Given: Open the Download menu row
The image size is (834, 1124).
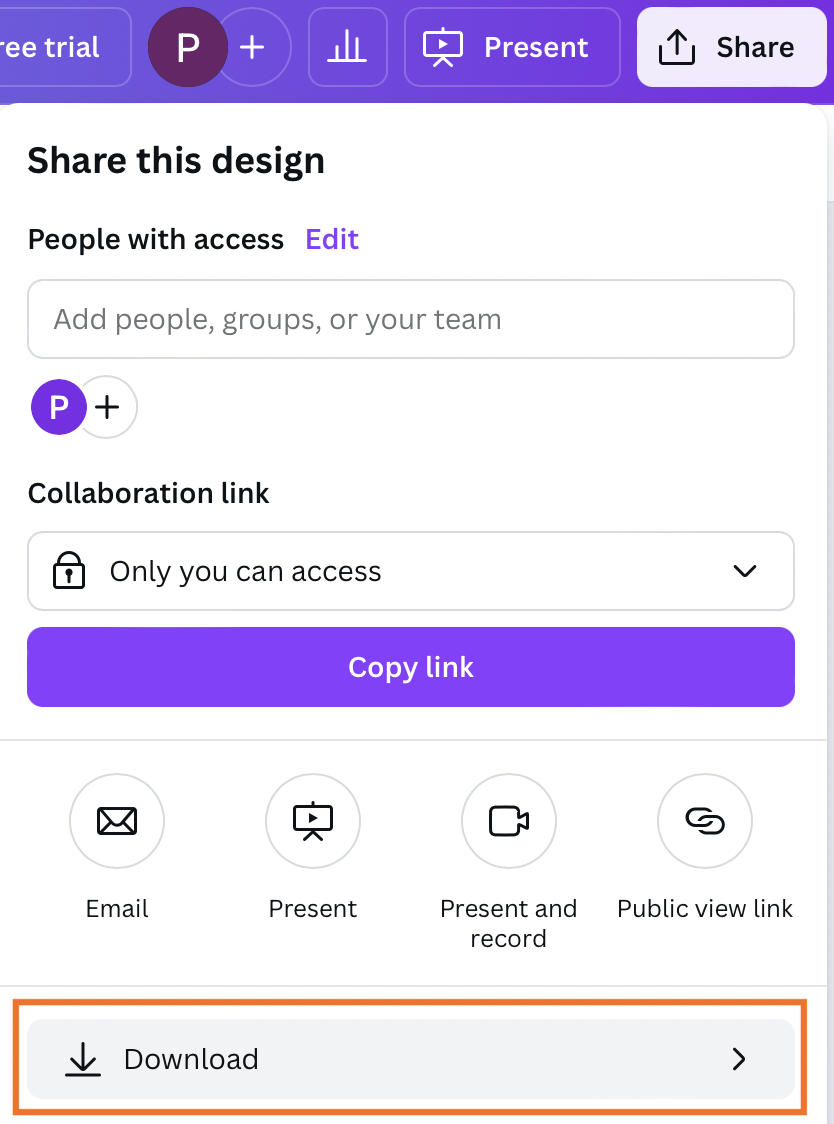Looking at the screenshot, I should 411,1059.
